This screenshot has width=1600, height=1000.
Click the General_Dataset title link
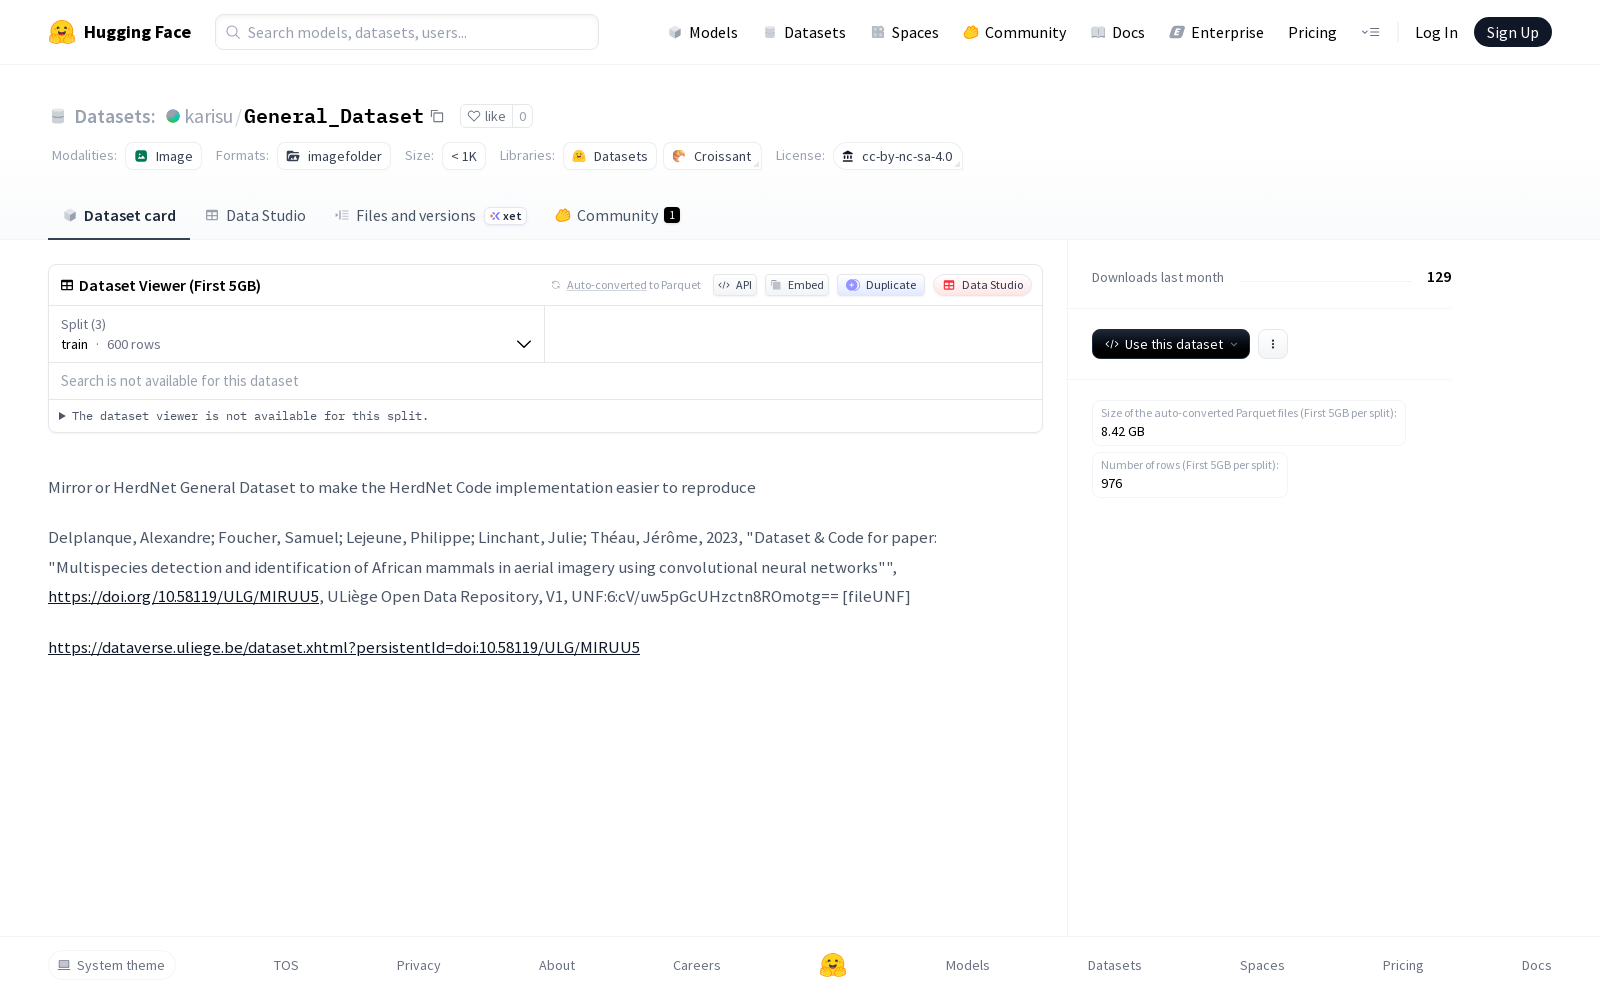click(334, 116)
